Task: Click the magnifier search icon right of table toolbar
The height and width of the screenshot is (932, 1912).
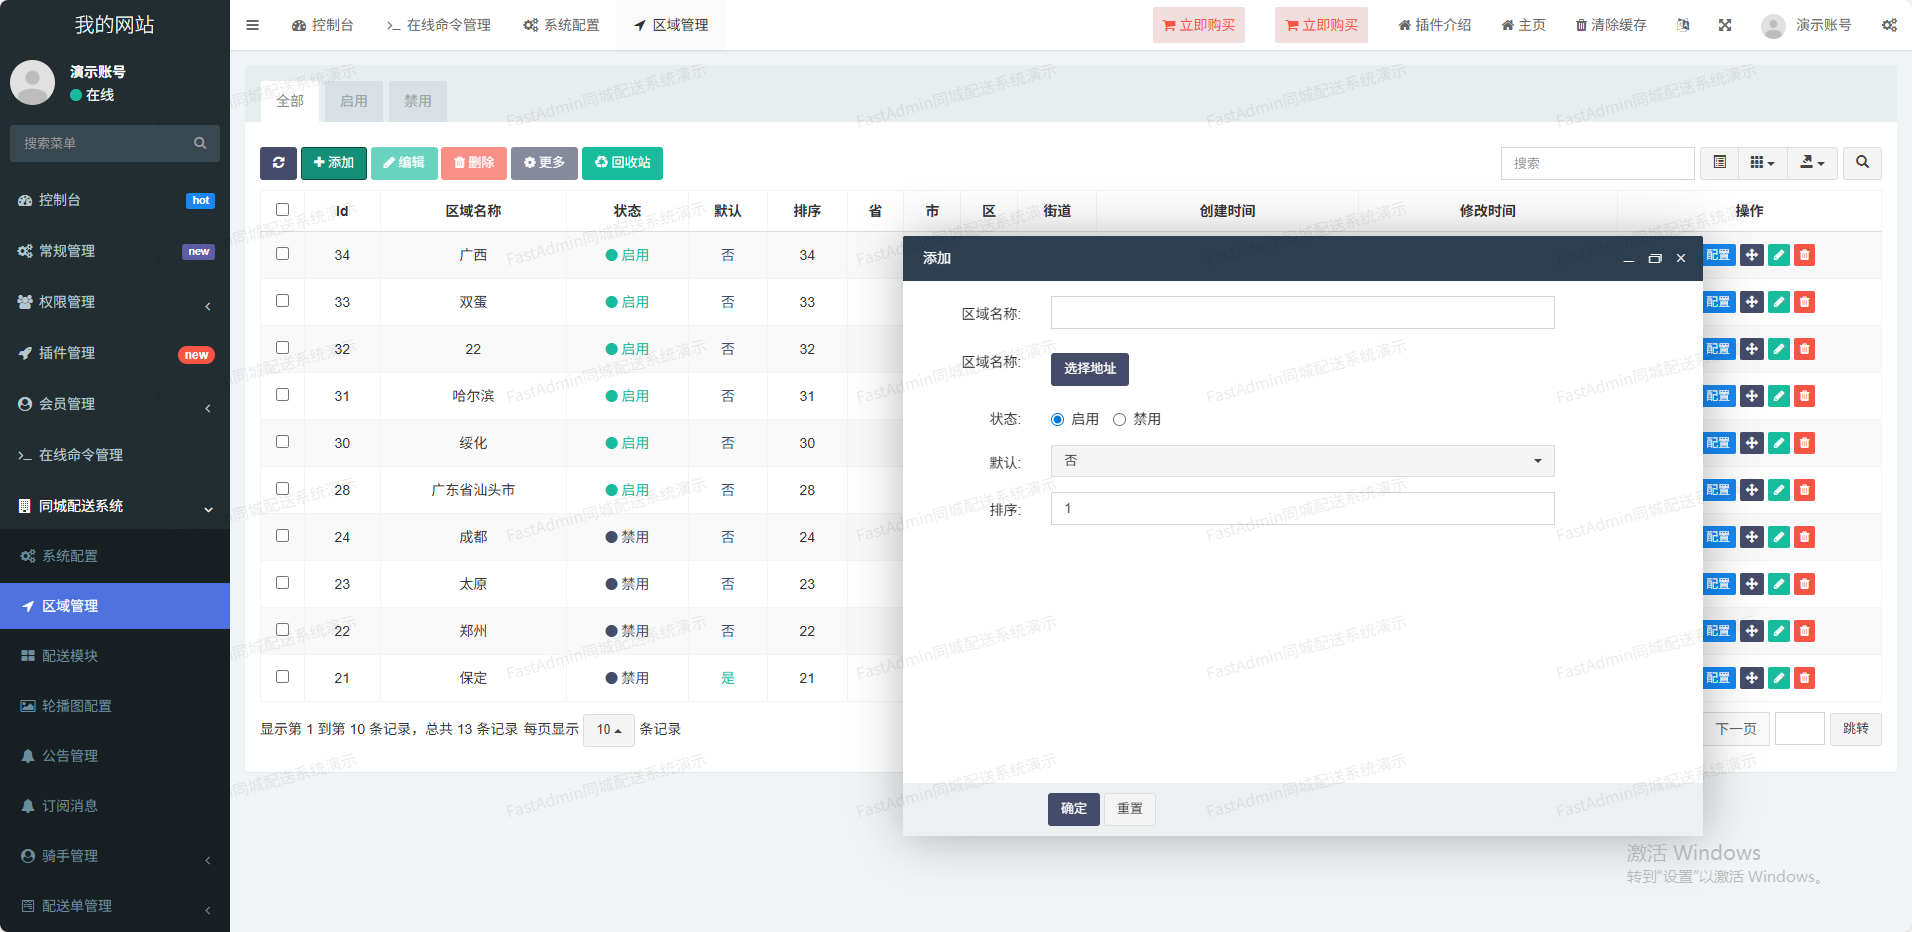Action: (x=1862, y=163)
